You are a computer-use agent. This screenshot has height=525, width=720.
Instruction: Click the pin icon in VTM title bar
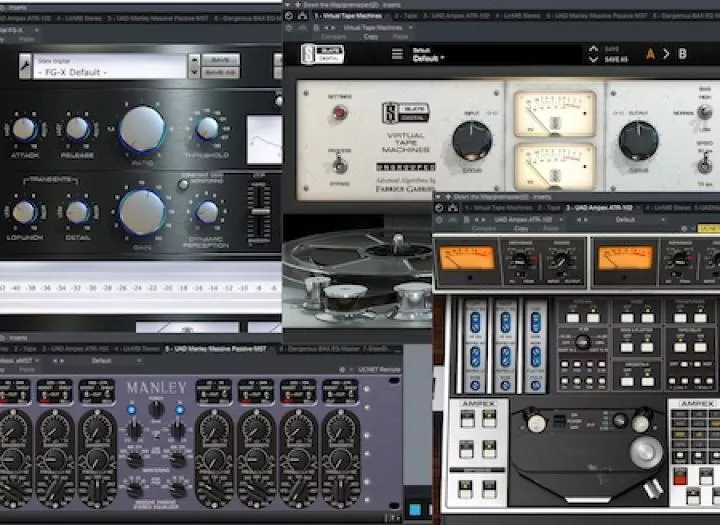click(298, 5)
